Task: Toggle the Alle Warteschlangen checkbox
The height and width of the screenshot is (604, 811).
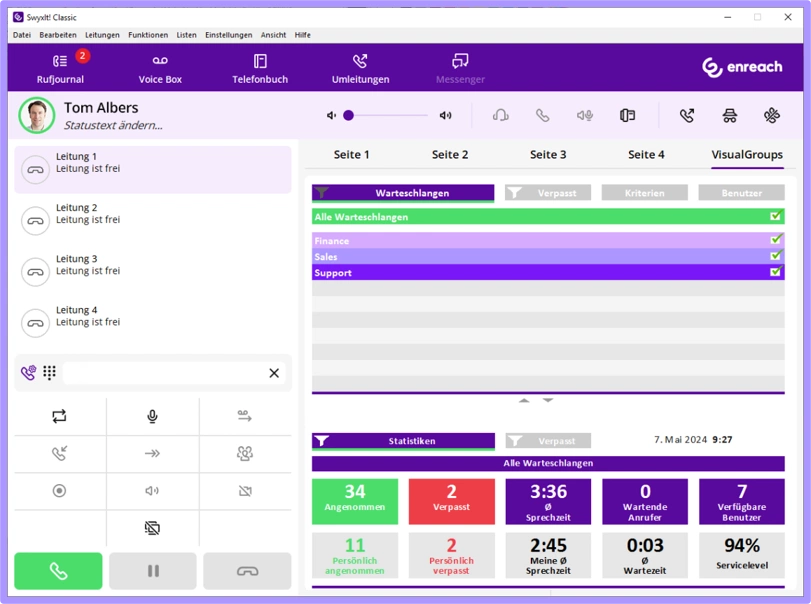Action: (x=775, y=216)
